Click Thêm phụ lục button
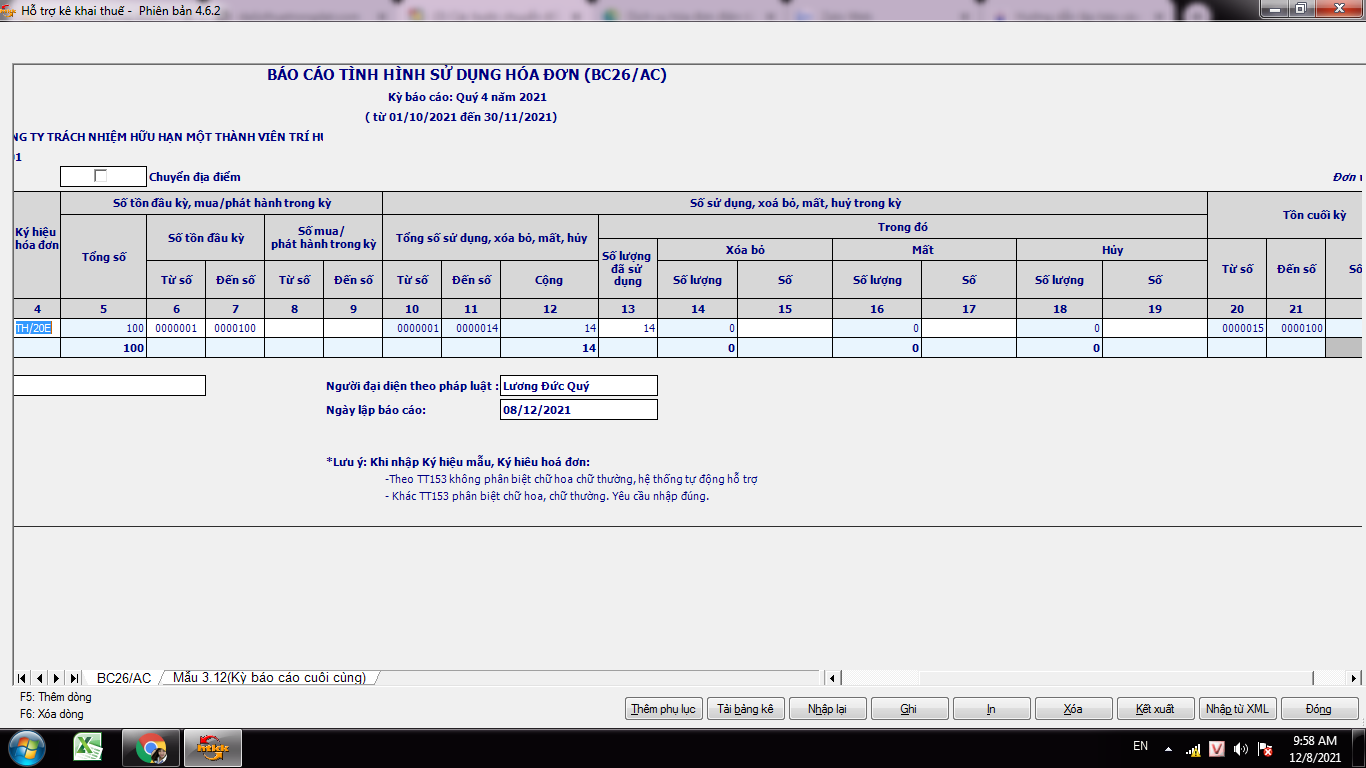Screen dimensions: 1366x768 [663, 709]
